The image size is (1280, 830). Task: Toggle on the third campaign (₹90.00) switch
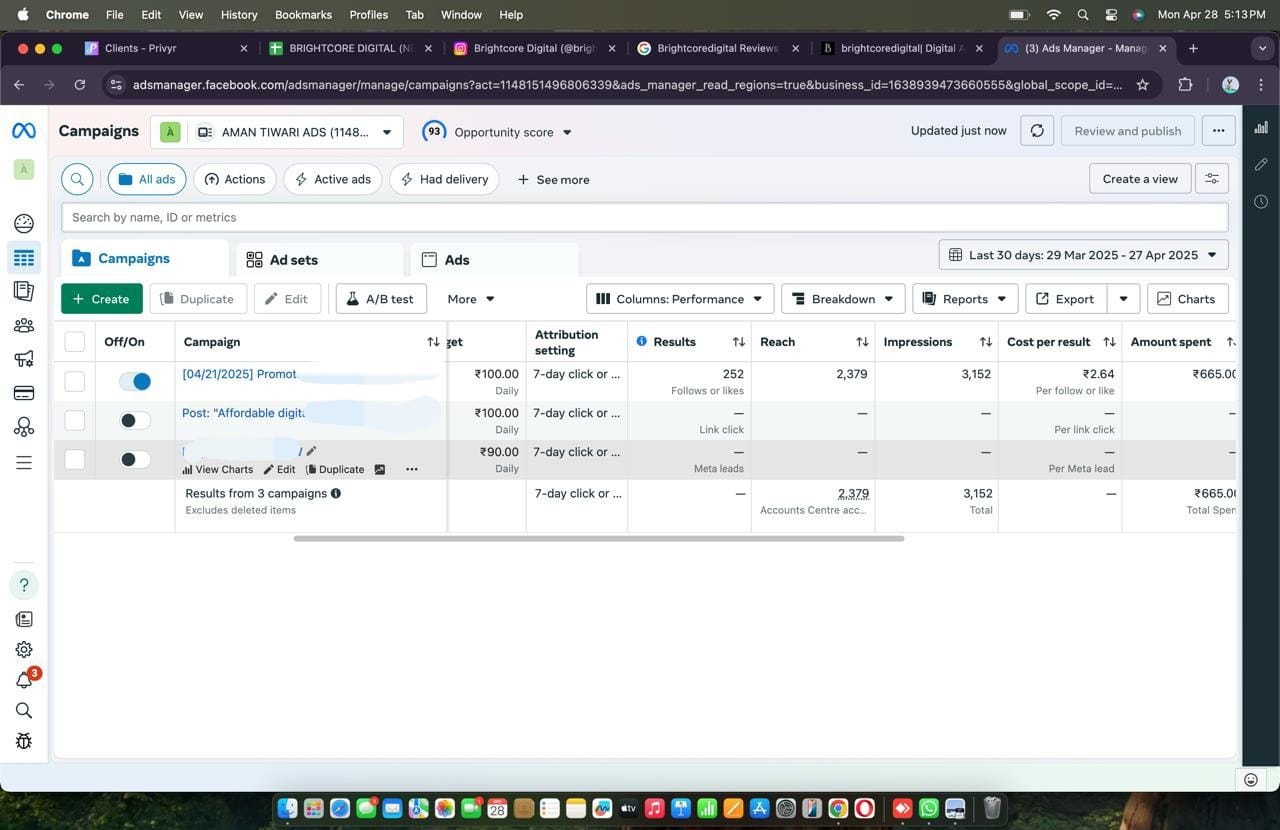coord(135,459)
